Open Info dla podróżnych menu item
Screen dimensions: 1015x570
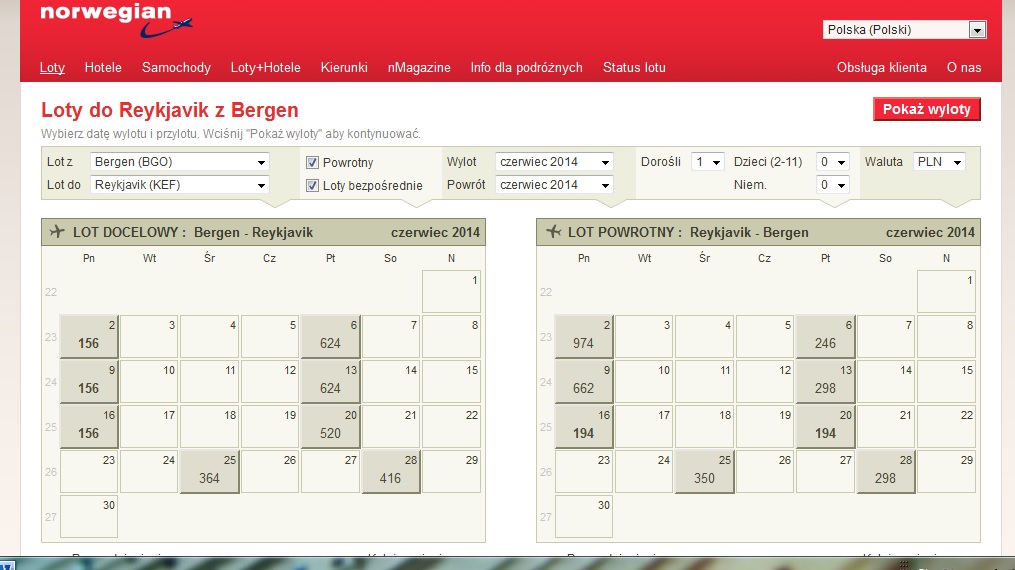526,67
